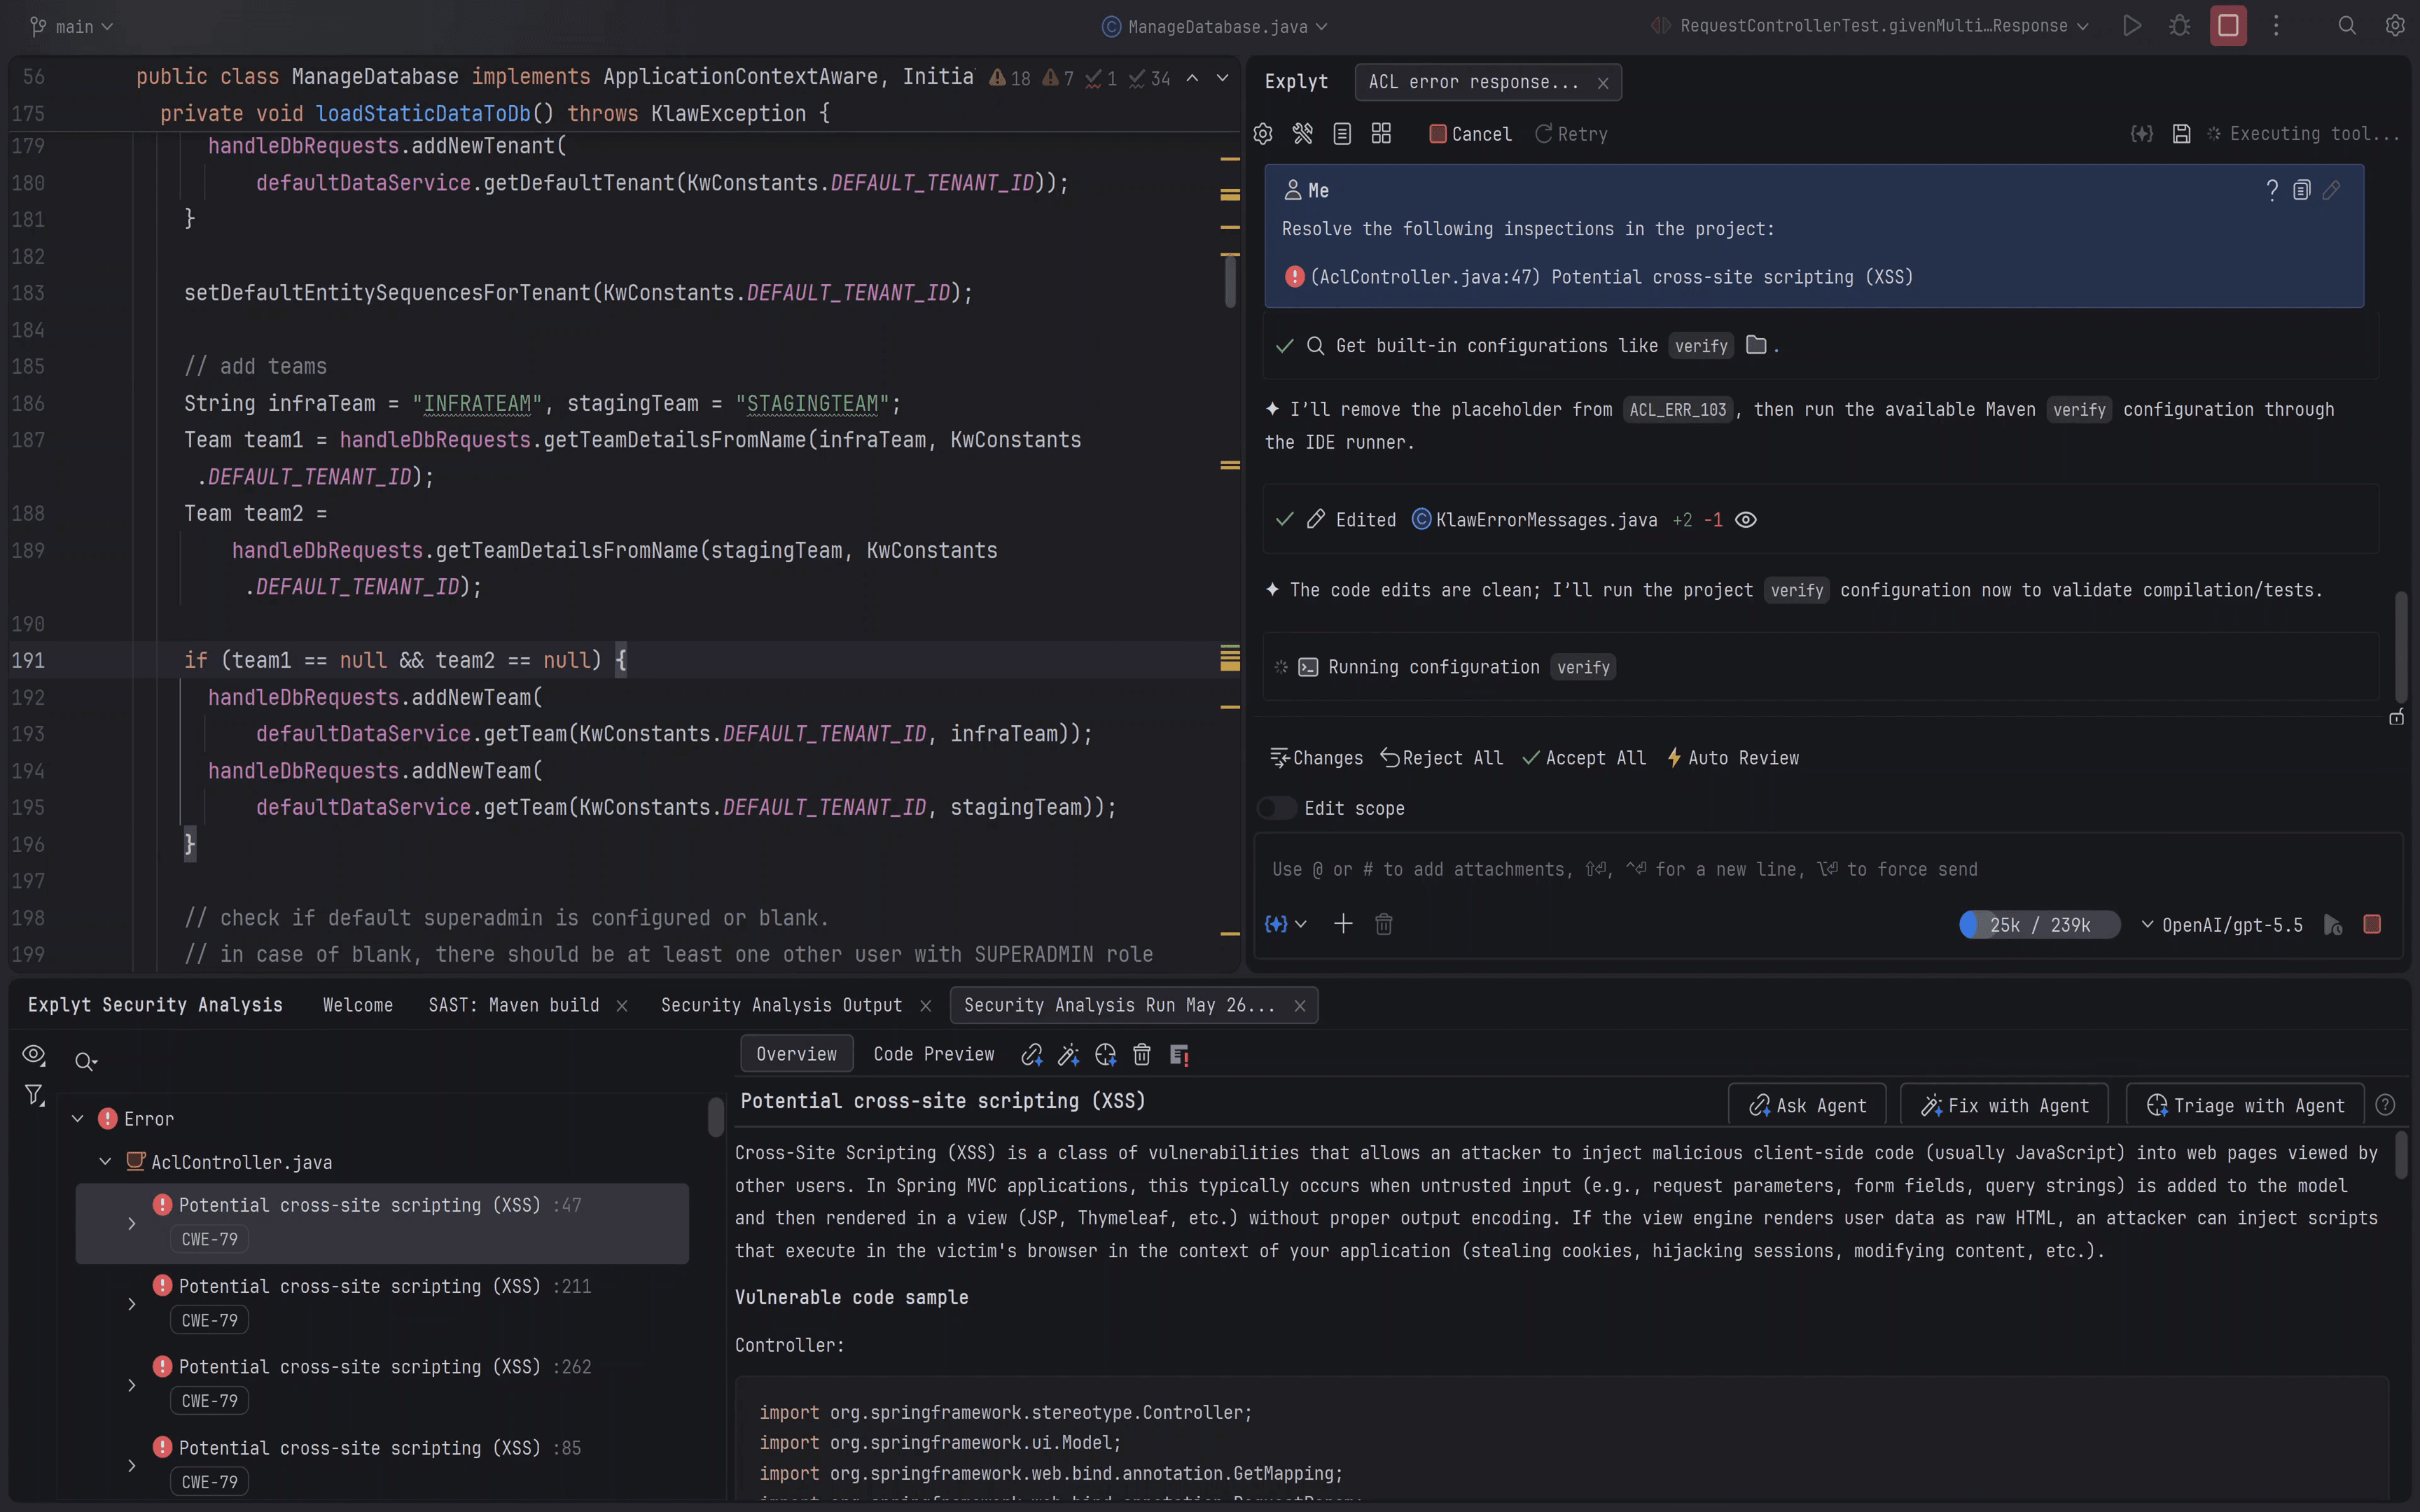Select the Overview tab
Viewport: 2420px width, 1512px height.
(796, 1054)
